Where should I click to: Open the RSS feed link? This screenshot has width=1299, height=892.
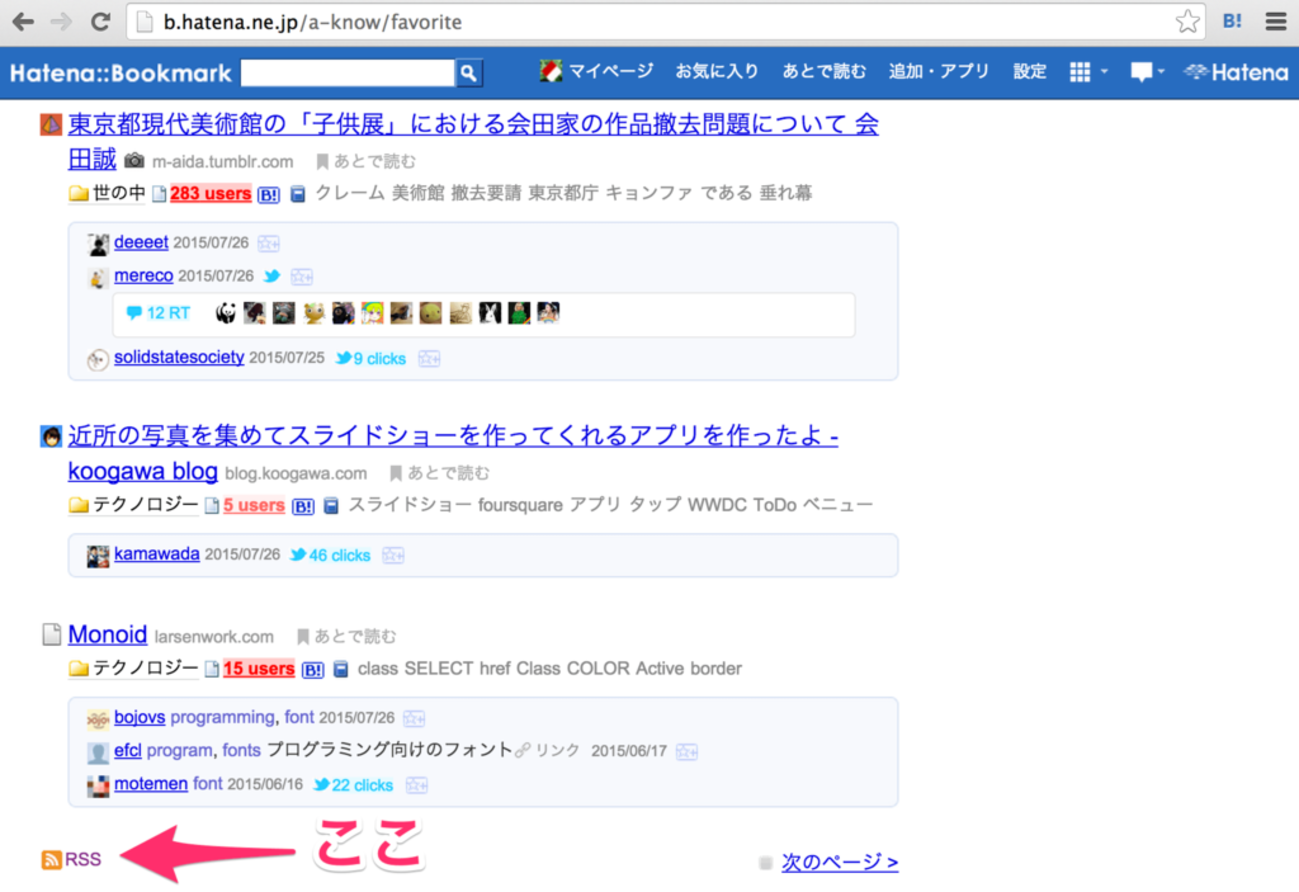click(x=72, y=860)
